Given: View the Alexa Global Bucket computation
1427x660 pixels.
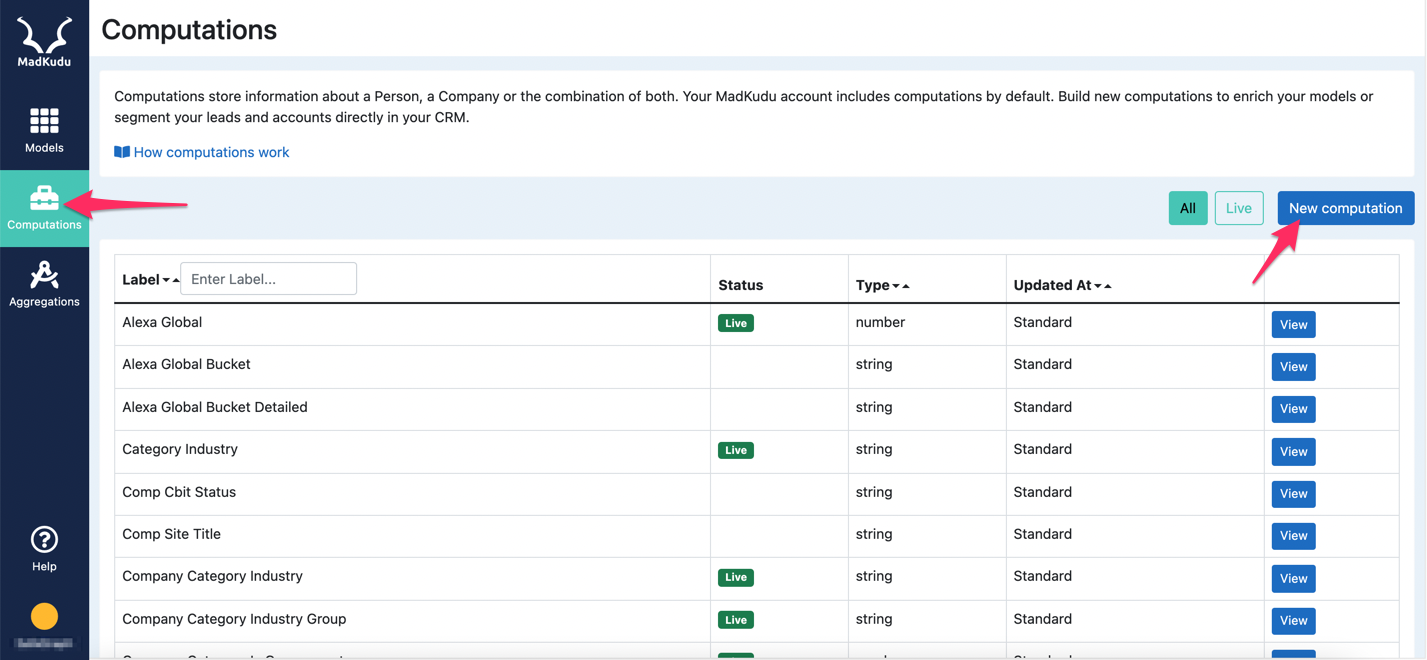Looking at the screenshot, I should (1293, 367).
